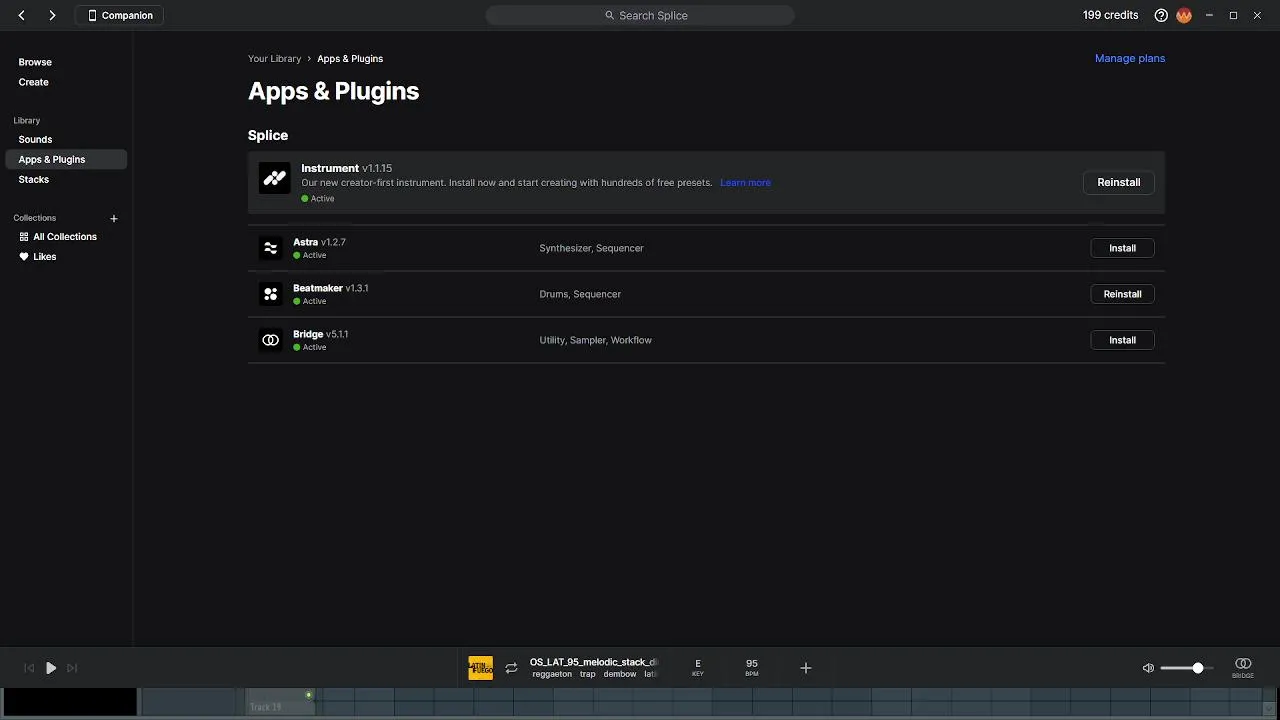
Task: Reinstall the Instrument plugin
Action: (1119, 182)
